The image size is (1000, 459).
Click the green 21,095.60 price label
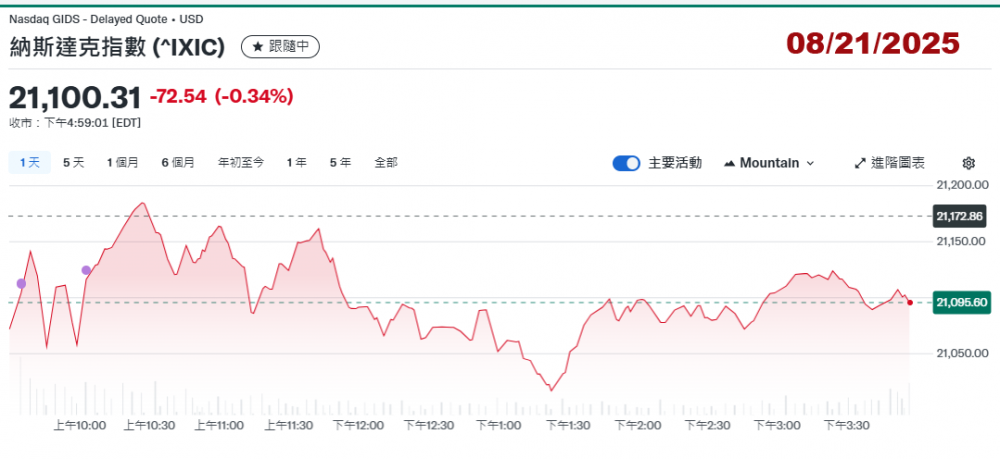coord(959,302)
